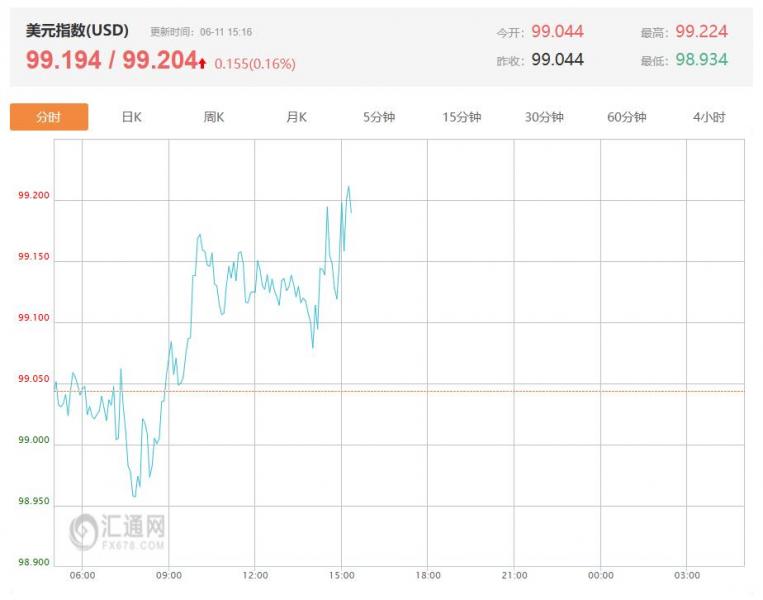Click the 最高 value 99.224
This screenshot has height=600, width=763.
(701, 32)
